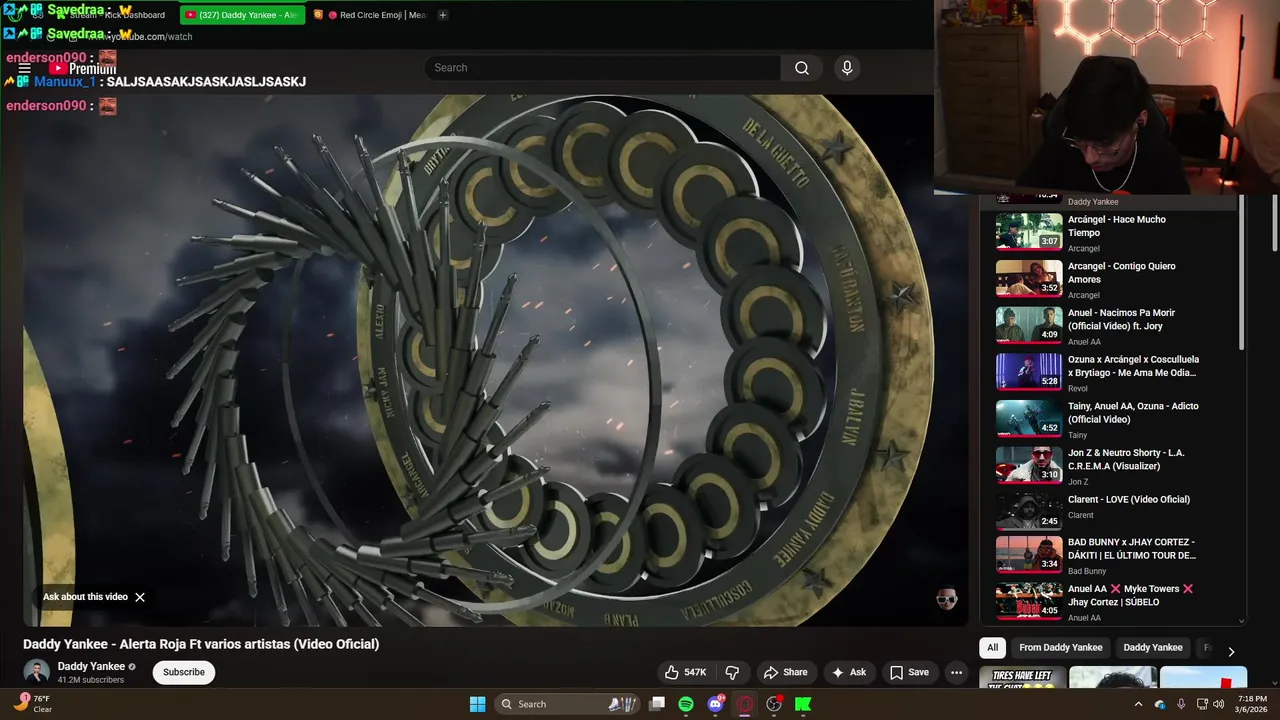1280x720 pixels.
Task: Open 'Me Ama Me Odia' video link
Action: point(1133,366)
